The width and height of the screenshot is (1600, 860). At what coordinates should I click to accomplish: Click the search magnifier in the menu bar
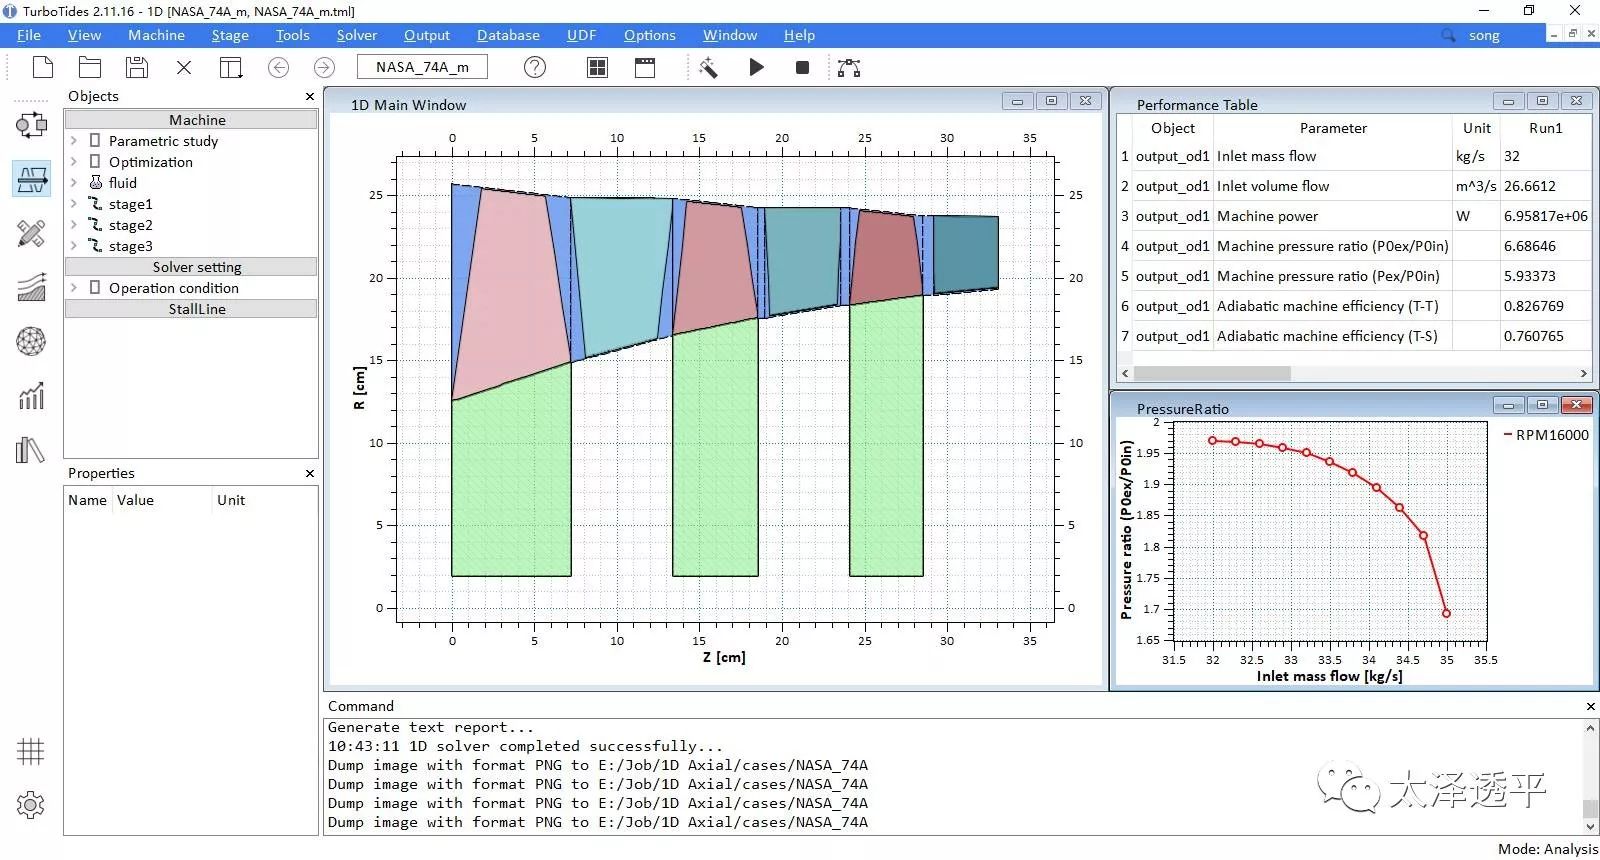pyautogui.click(x=1448, y=35)
